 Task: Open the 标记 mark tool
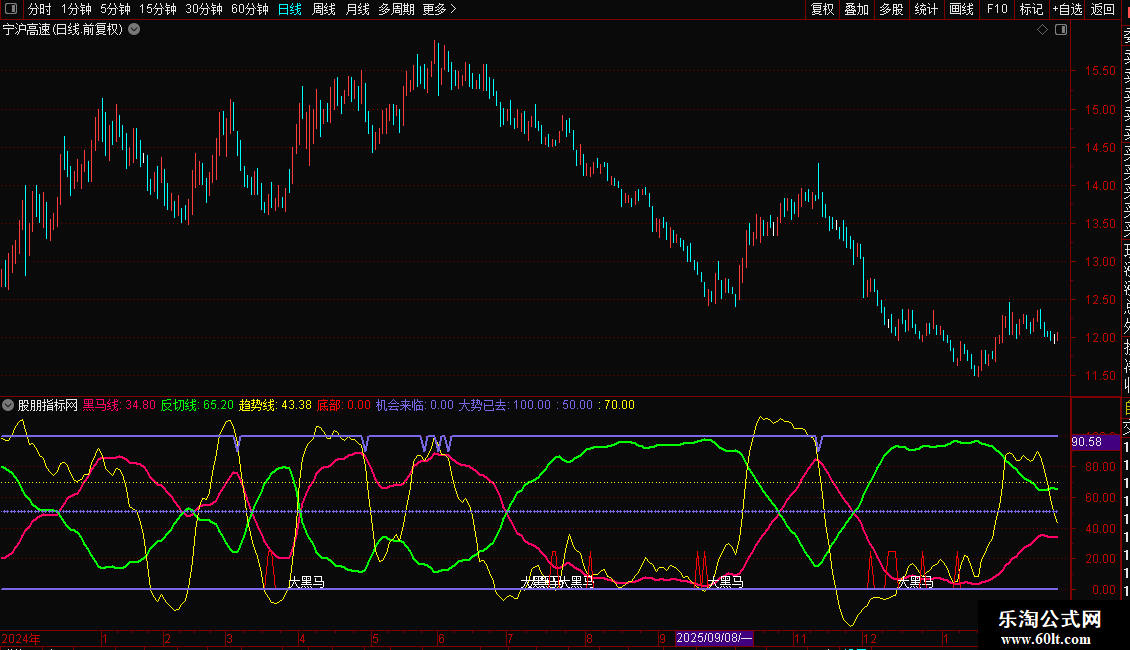[x=1030, y=9]
